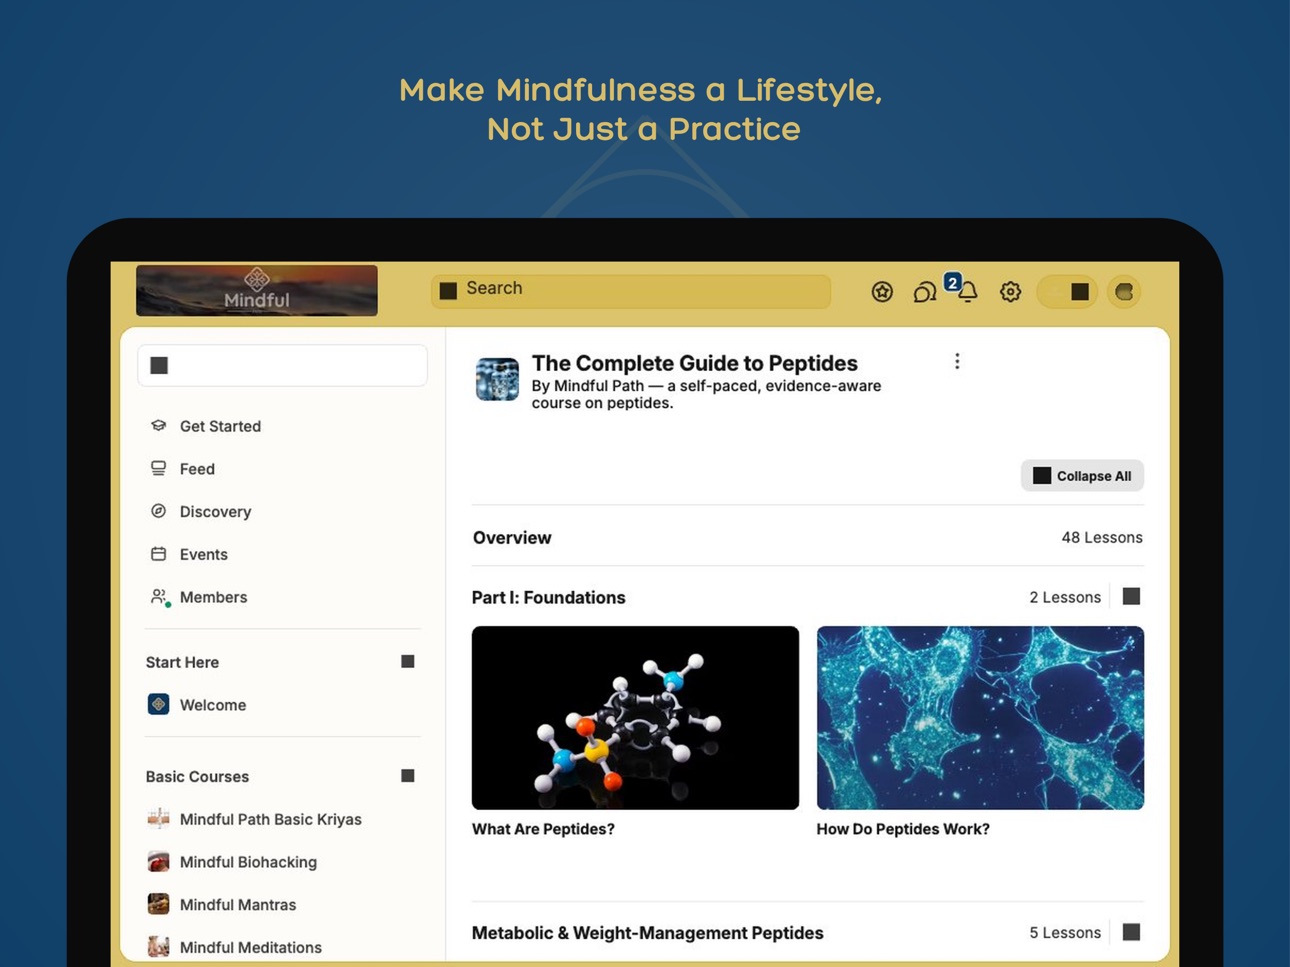The height and width of the screenshot is (967, 1290).
Task: Click the Welcome space icon
Action: pos(158,705)
